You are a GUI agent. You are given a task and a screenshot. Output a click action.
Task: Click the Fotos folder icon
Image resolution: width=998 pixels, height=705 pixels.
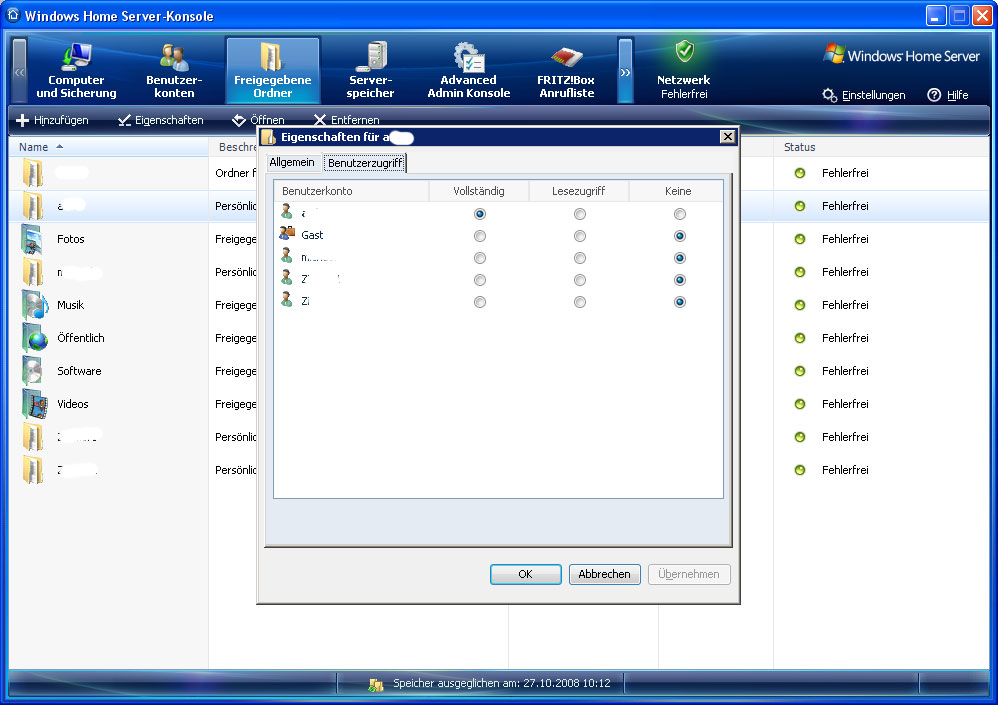pos(32,239)
